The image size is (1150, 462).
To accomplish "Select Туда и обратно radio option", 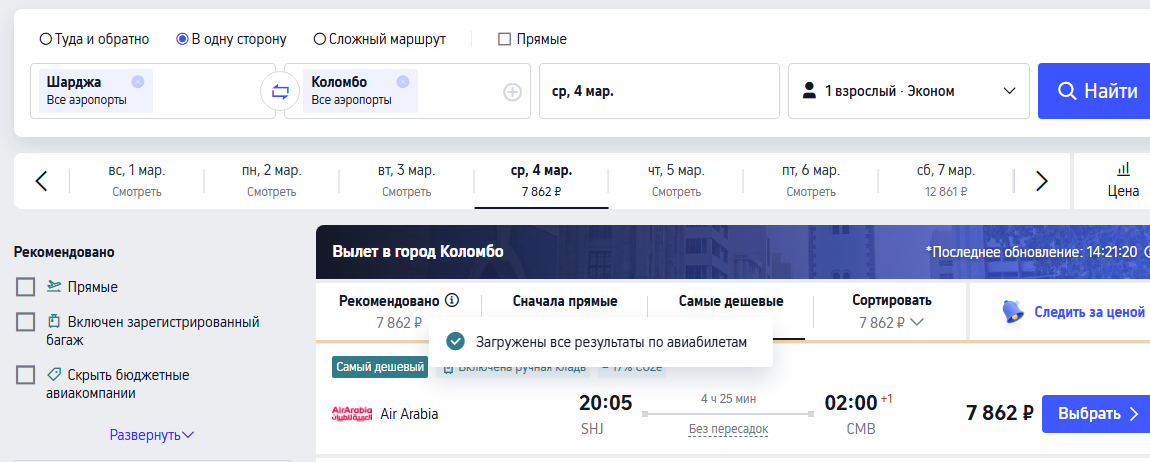I will (x=45, y=40).
